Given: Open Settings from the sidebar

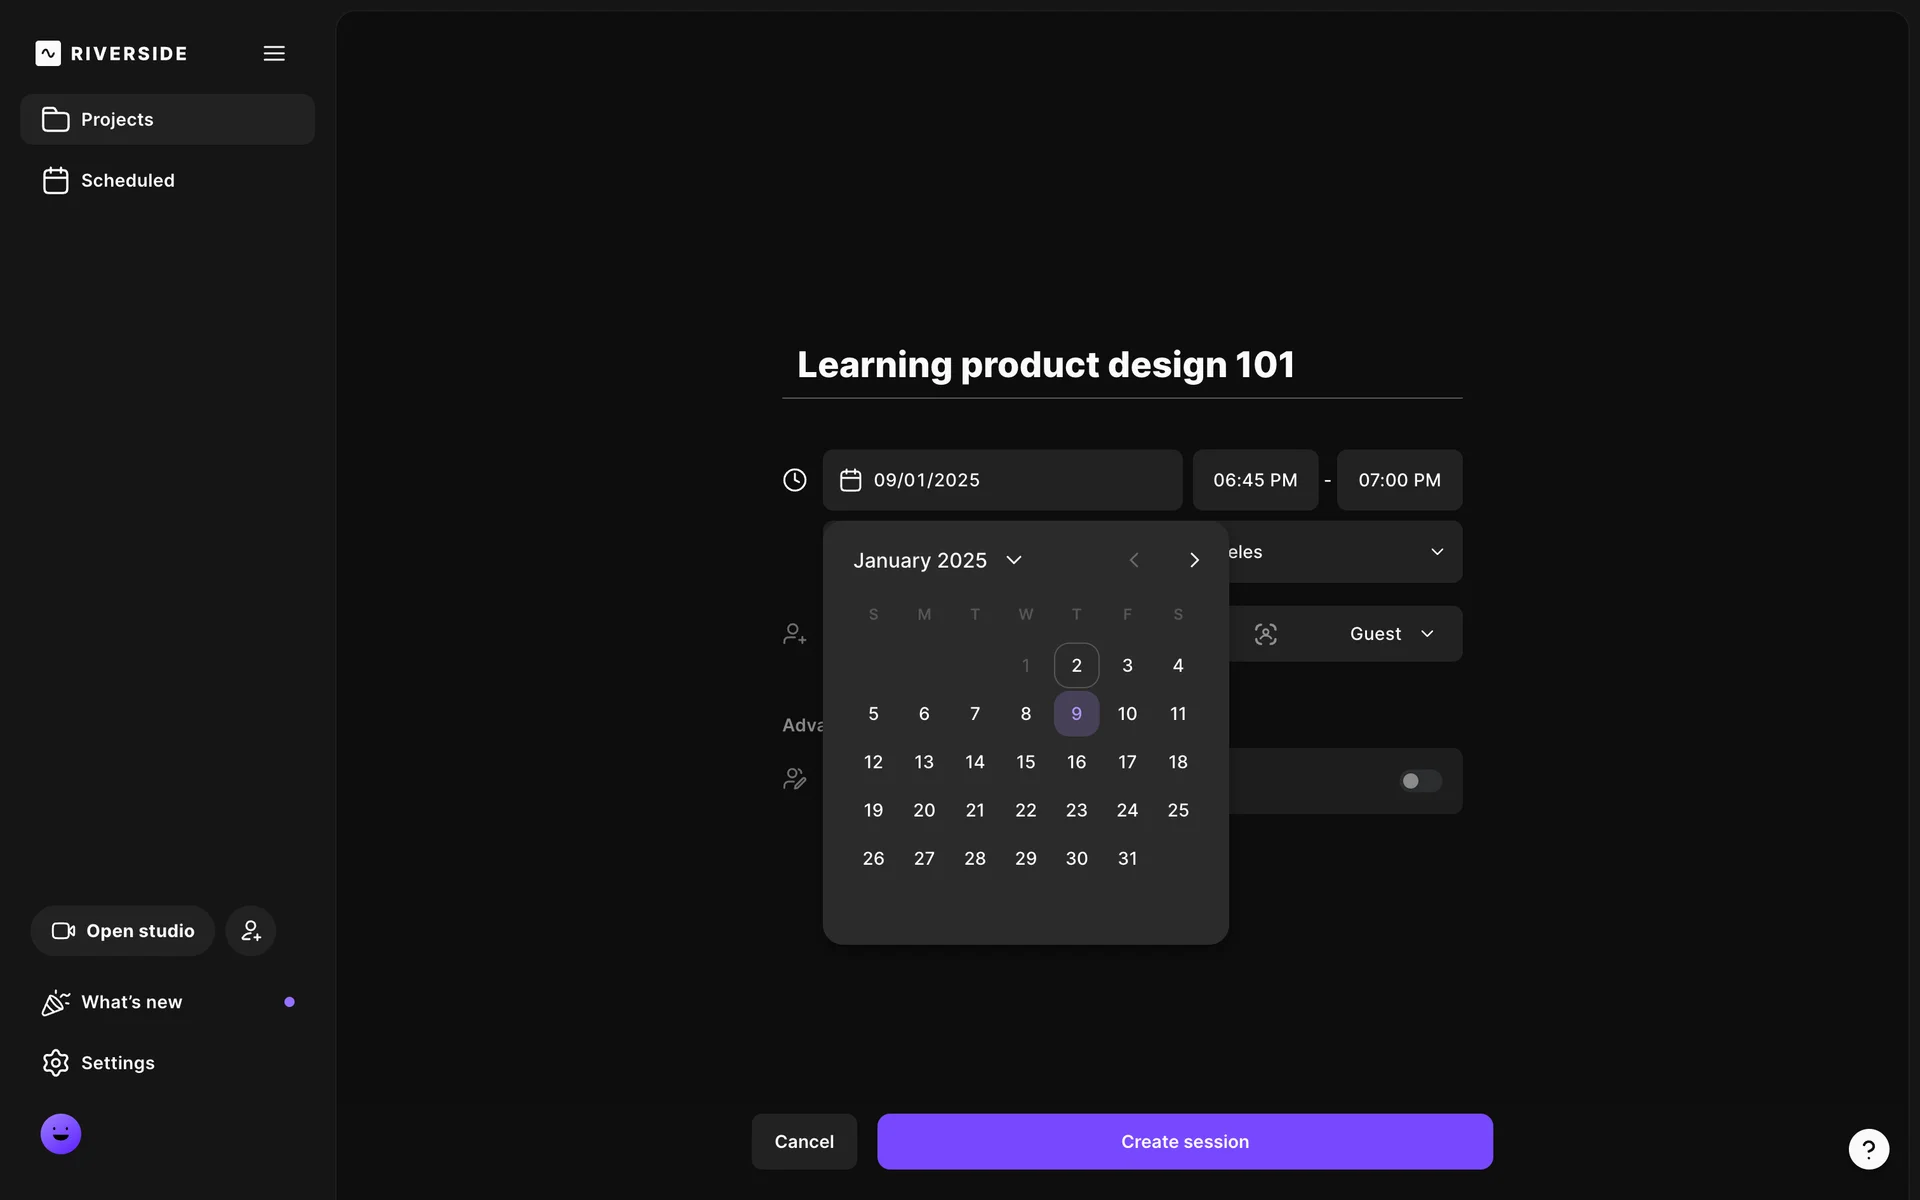Looking at the screenshot, I should 117,1063.
